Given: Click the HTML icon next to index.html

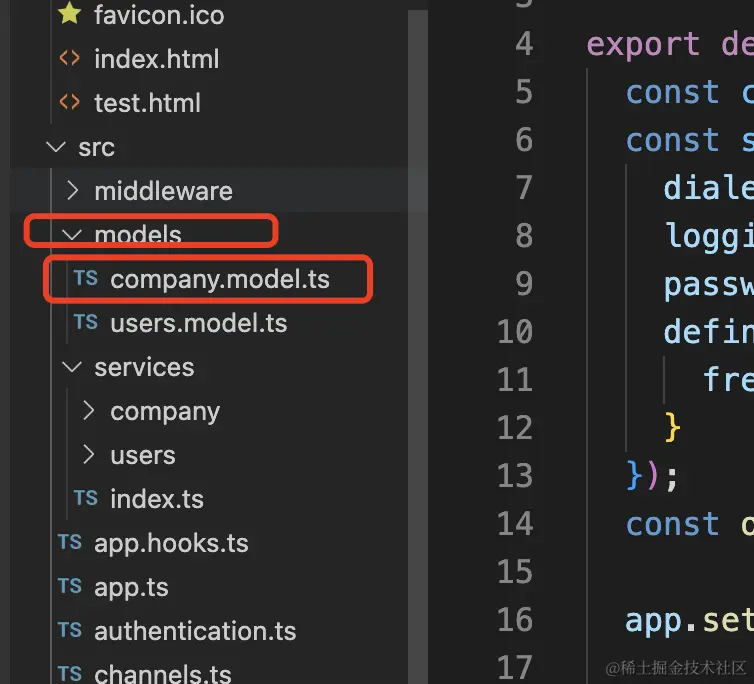Looking at the screenshot, I should tap(70, 58).
